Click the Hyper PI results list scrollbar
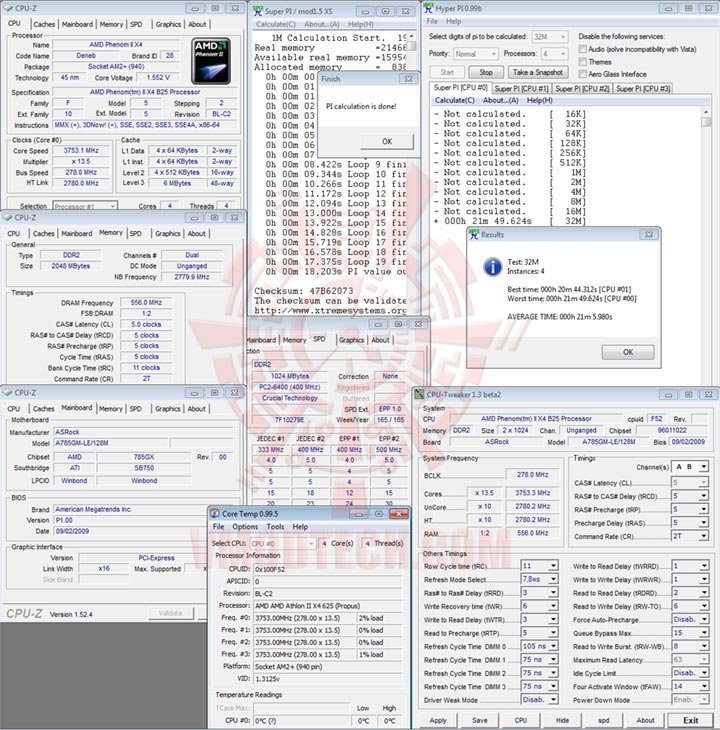Viewport: 720px width, 730px height. click(706, 121)
